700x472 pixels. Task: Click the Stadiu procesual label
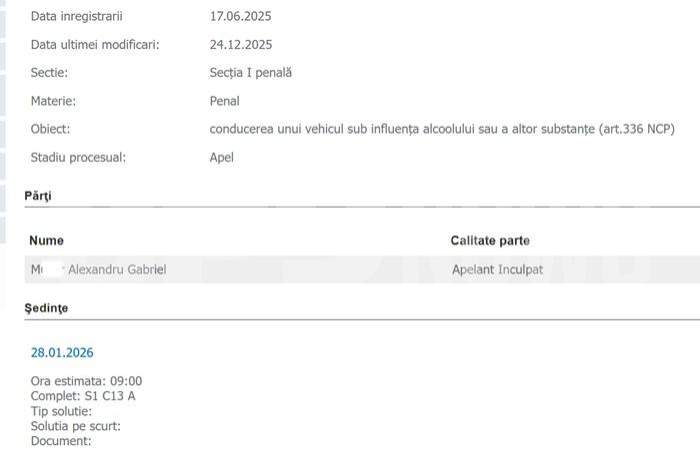coord(79,157)
